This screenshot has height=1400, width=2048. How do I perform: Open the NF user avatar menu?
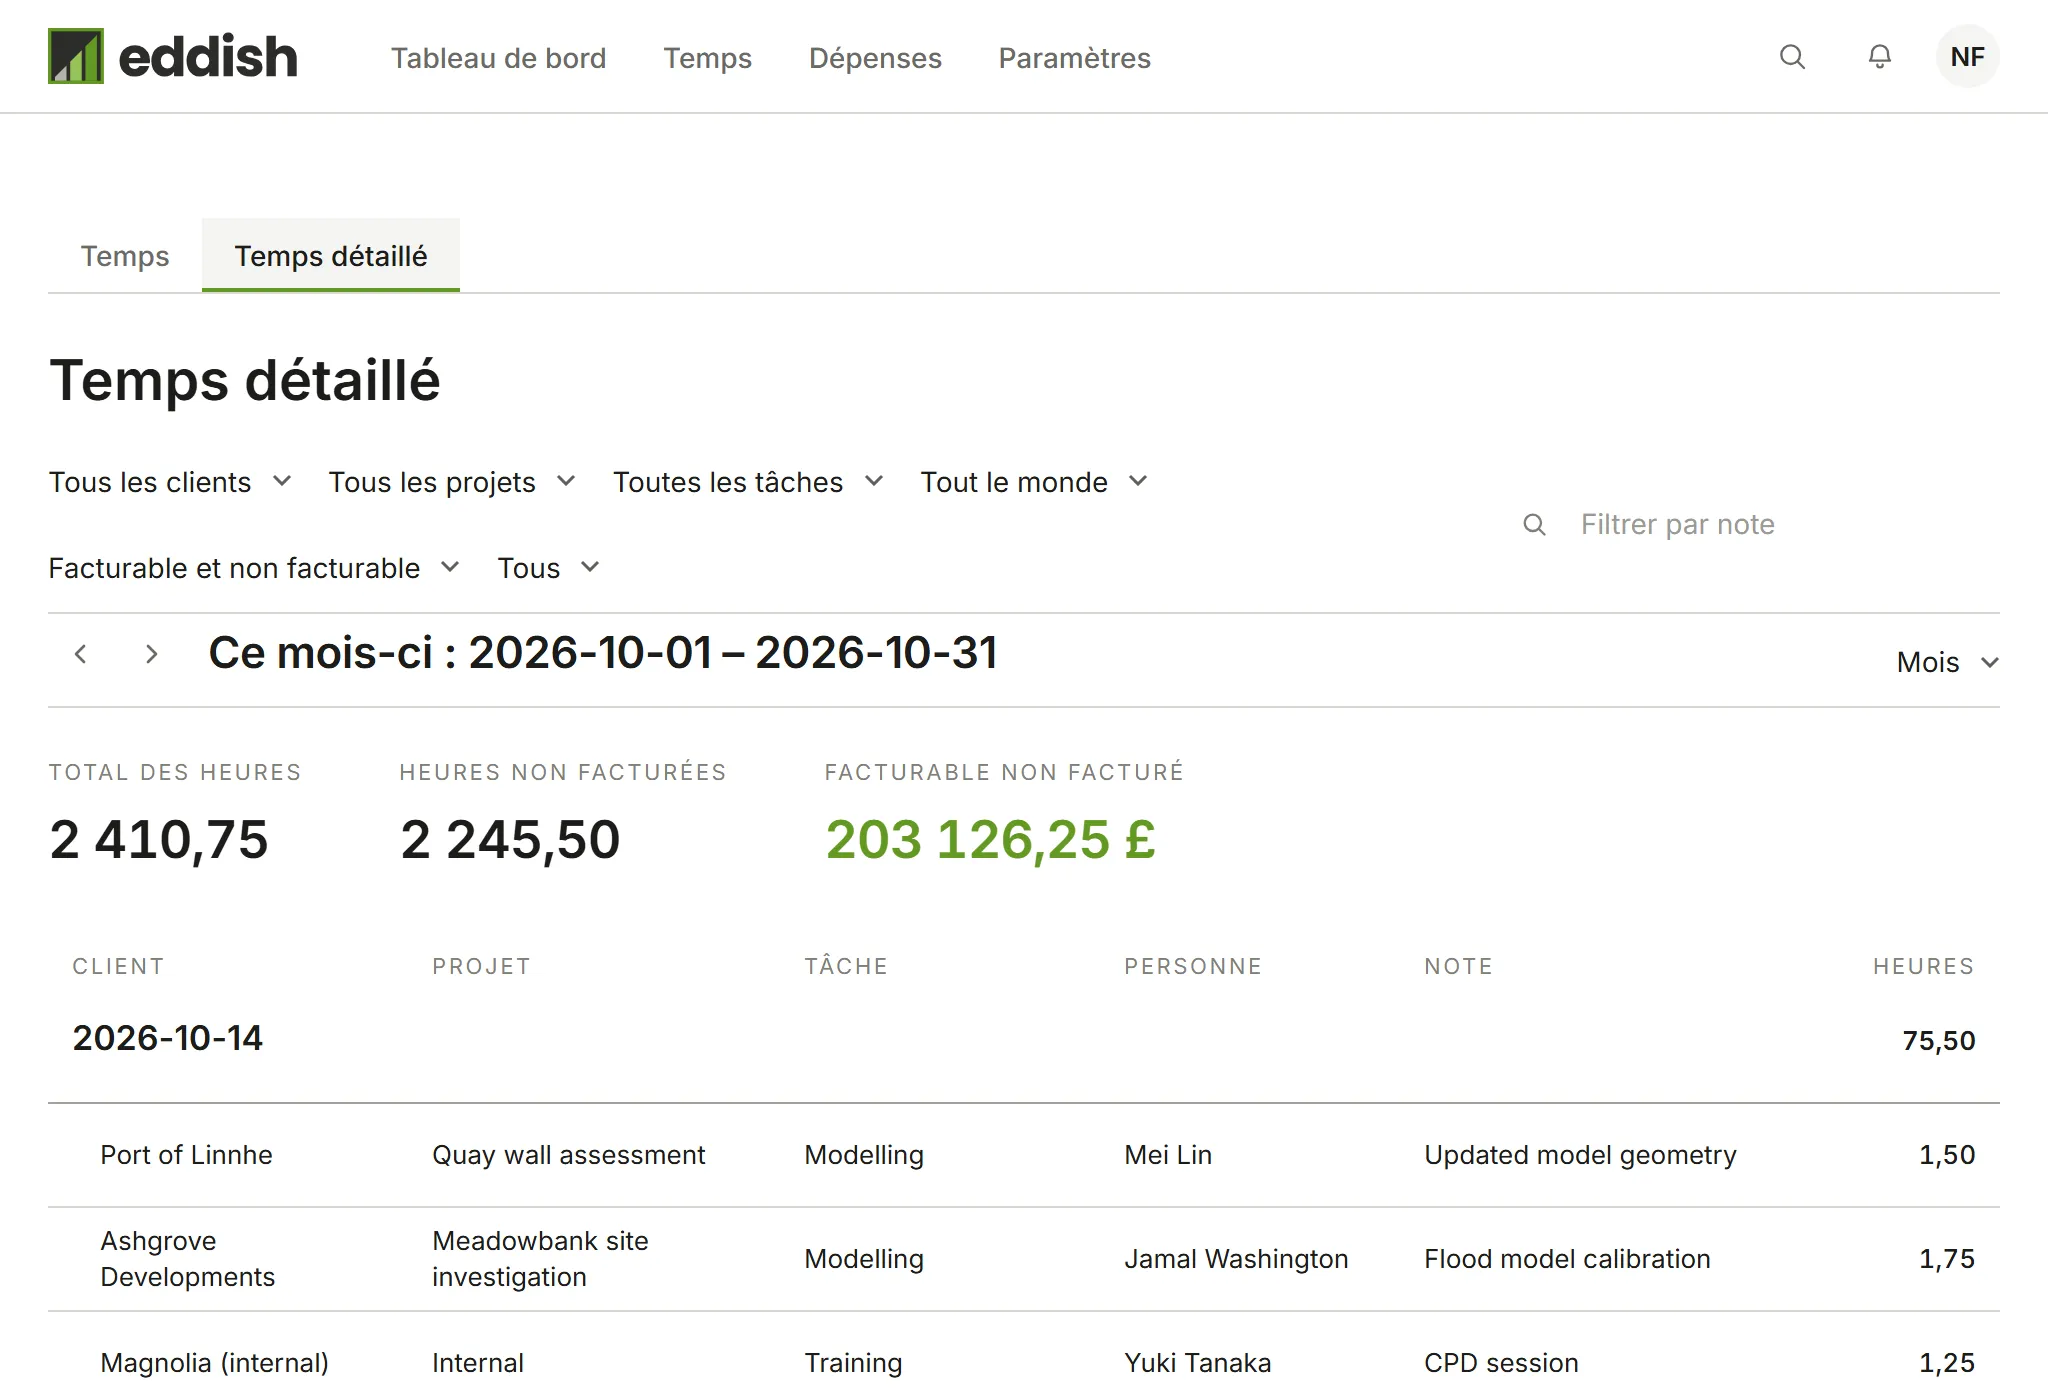1968,57
